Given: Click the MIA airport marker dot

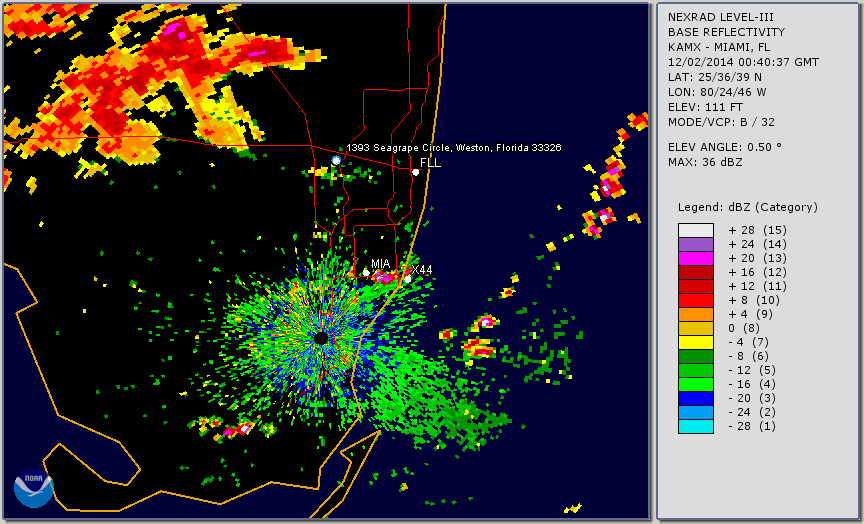Looking at the screenshot, I should (366, 273).
